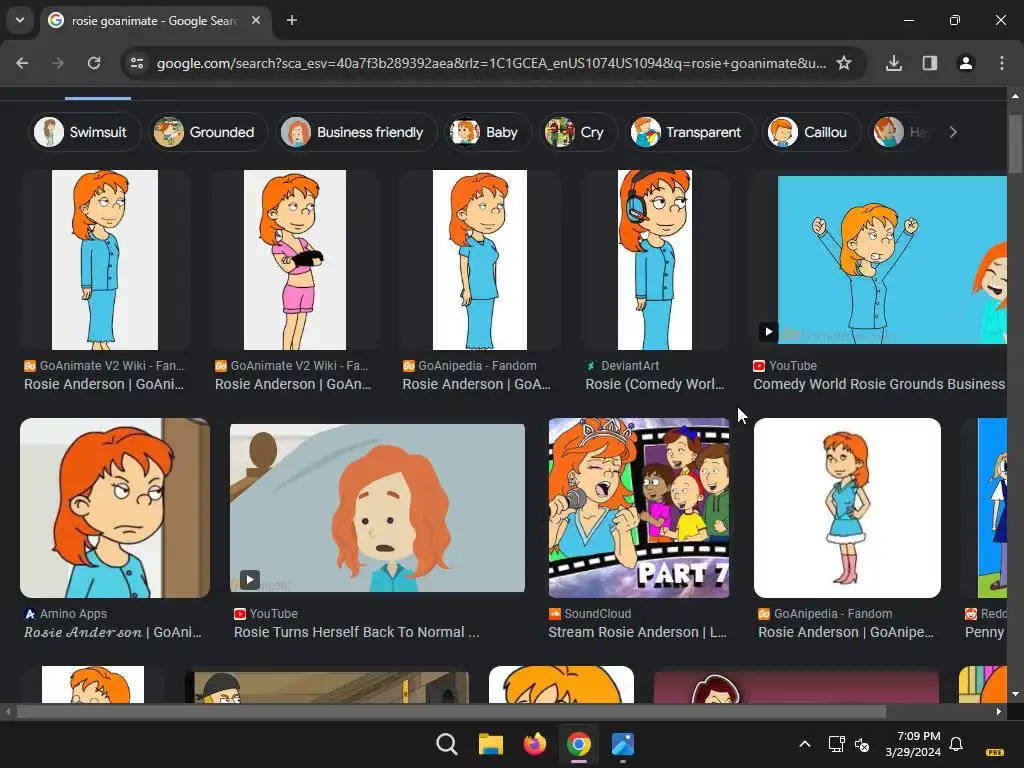Click 'Rosie Turns Herself Back To Normal' title

click(357, 632)
